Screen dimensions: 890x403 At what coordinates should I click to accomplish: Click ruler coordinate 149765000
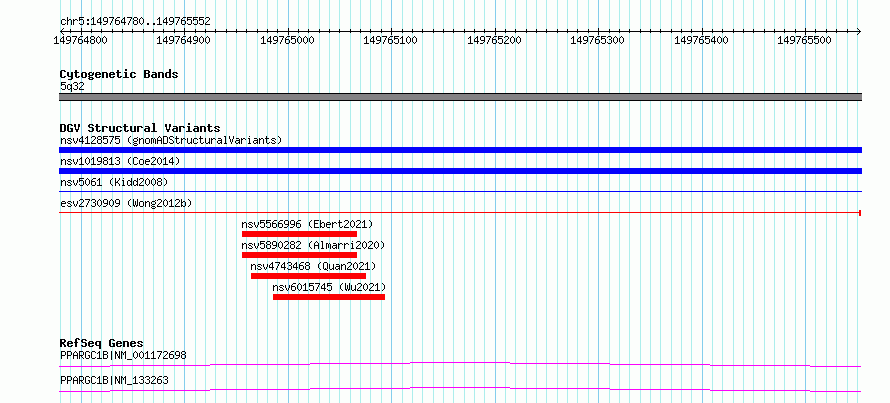(x=287, y=40)
